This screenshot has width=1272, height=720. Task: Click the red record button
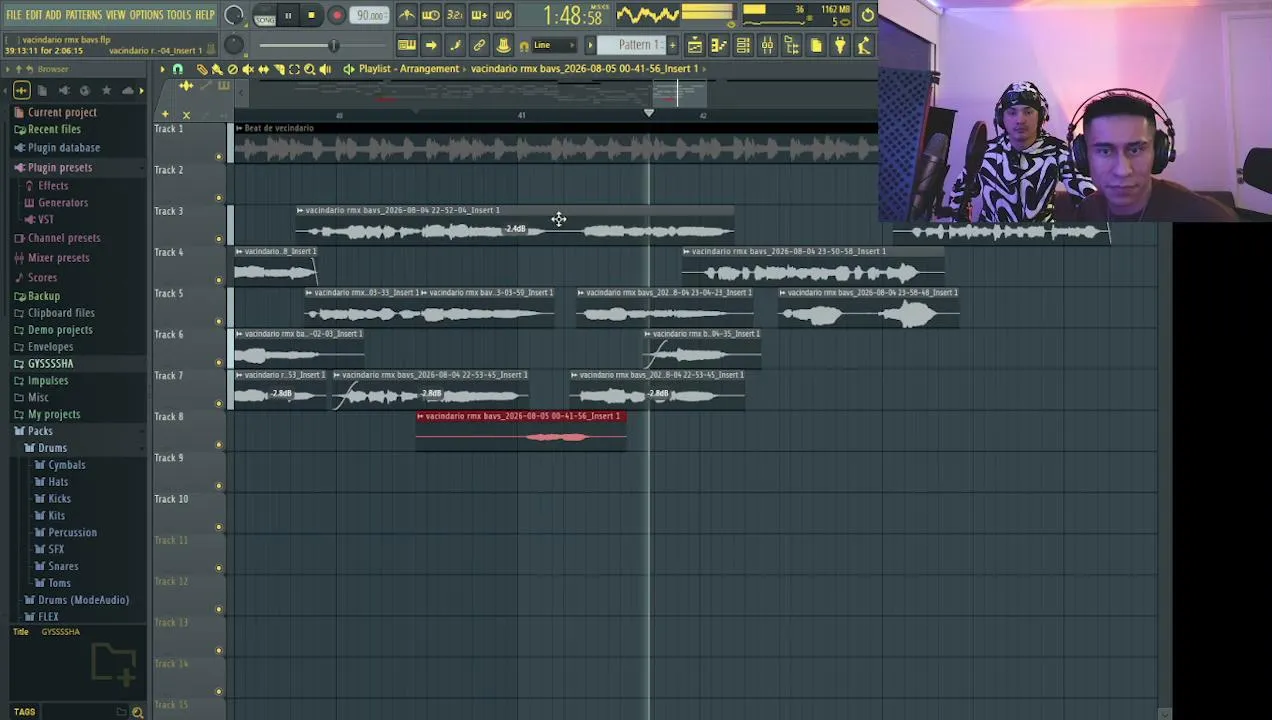[336, 15]
